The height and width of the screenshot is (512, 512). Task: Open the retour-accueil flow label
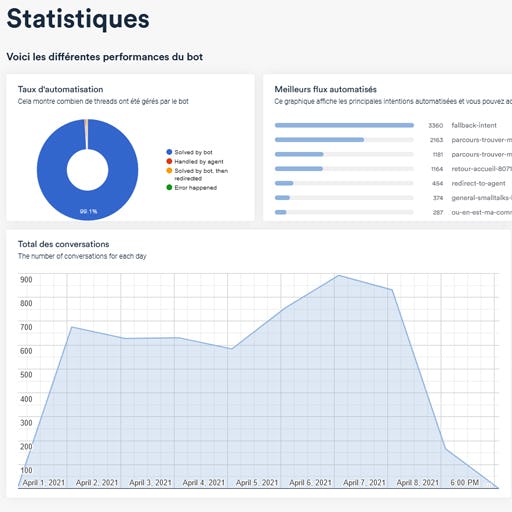pos(482,169)
